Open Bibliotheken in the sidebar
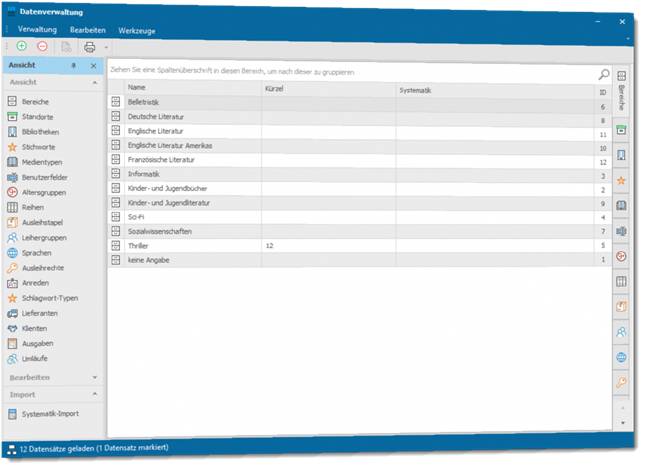This screenshot has height=471, width=669. [x=33, y=132]
